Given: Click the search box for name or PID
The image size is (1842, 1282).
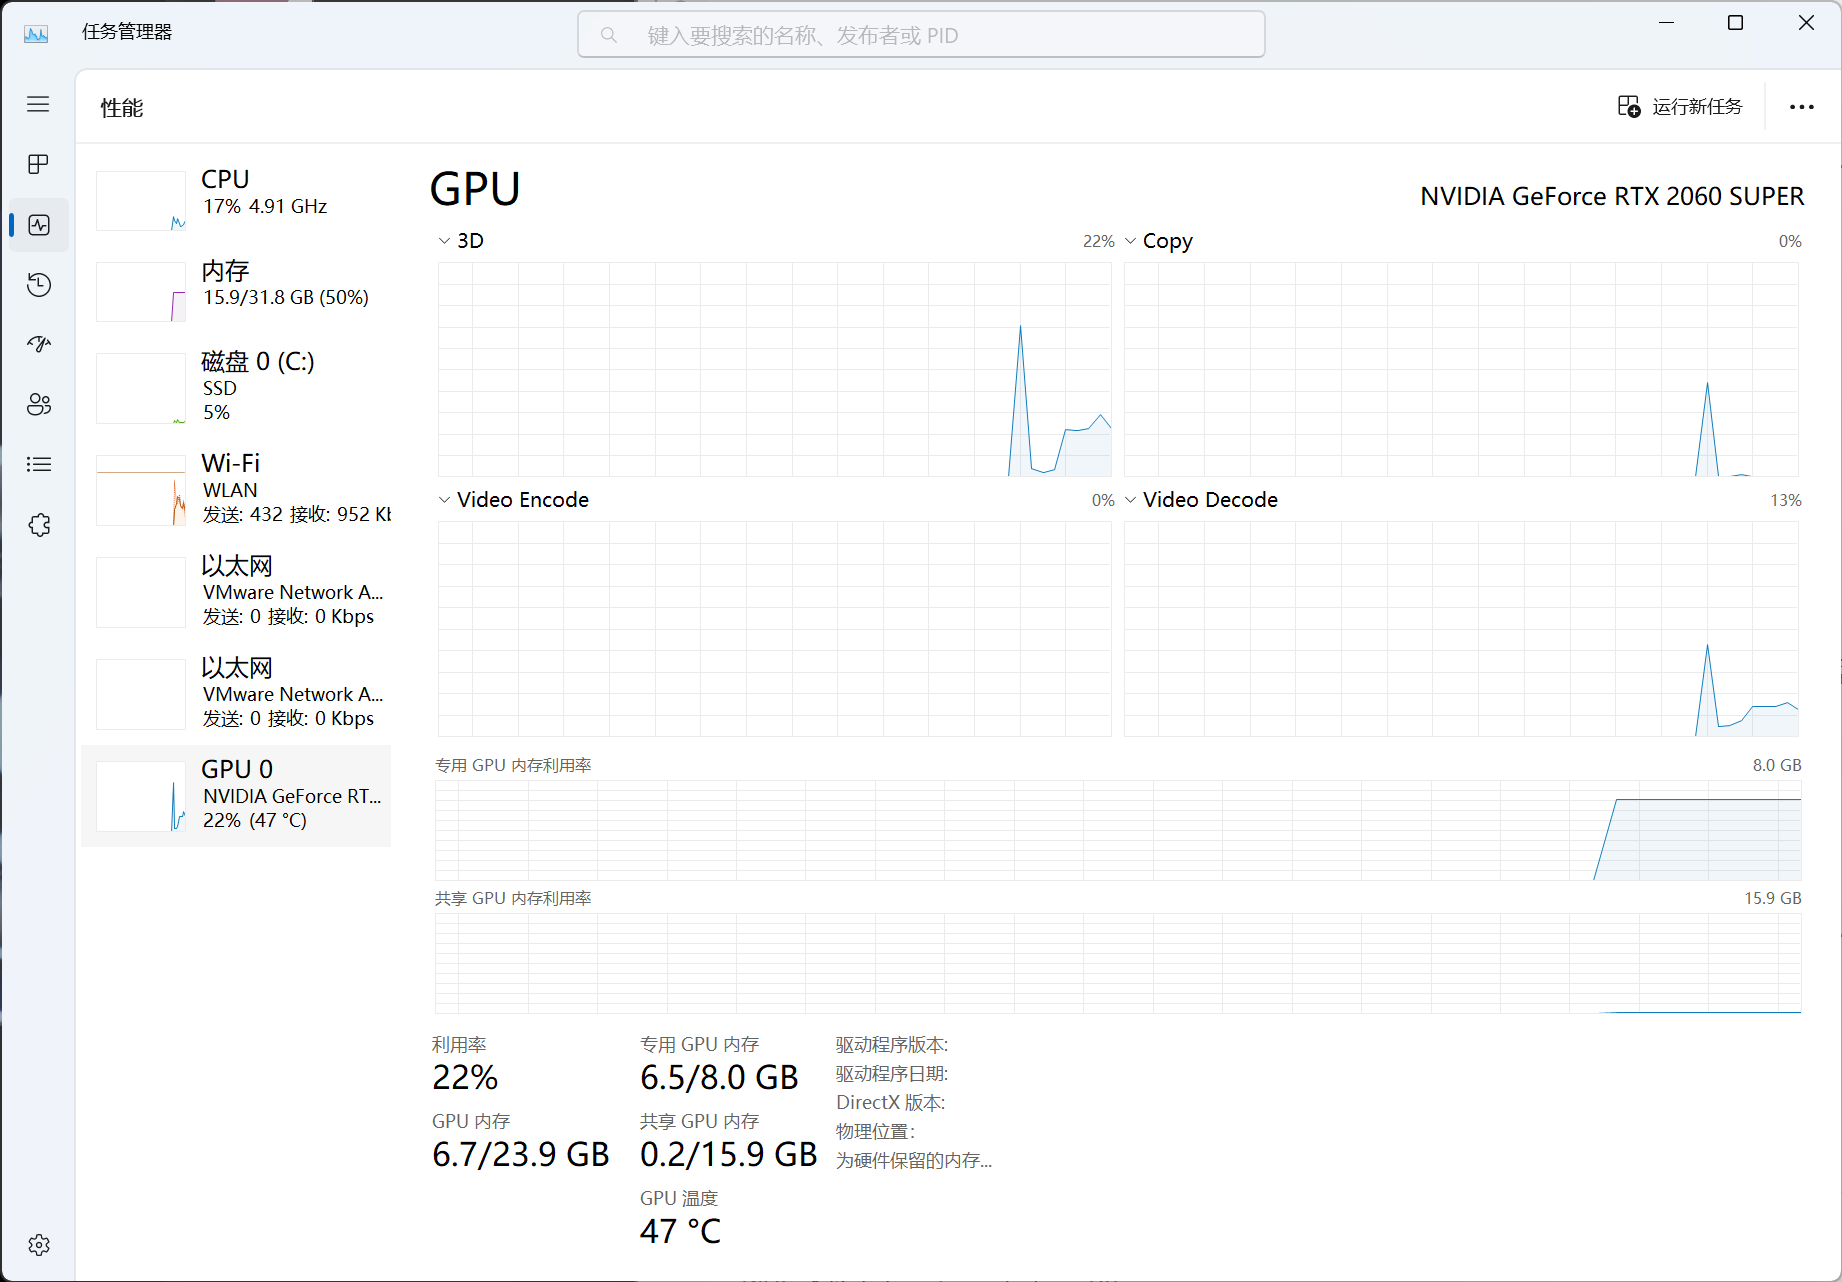Looking at the screenshot, I should click(921, 35).
